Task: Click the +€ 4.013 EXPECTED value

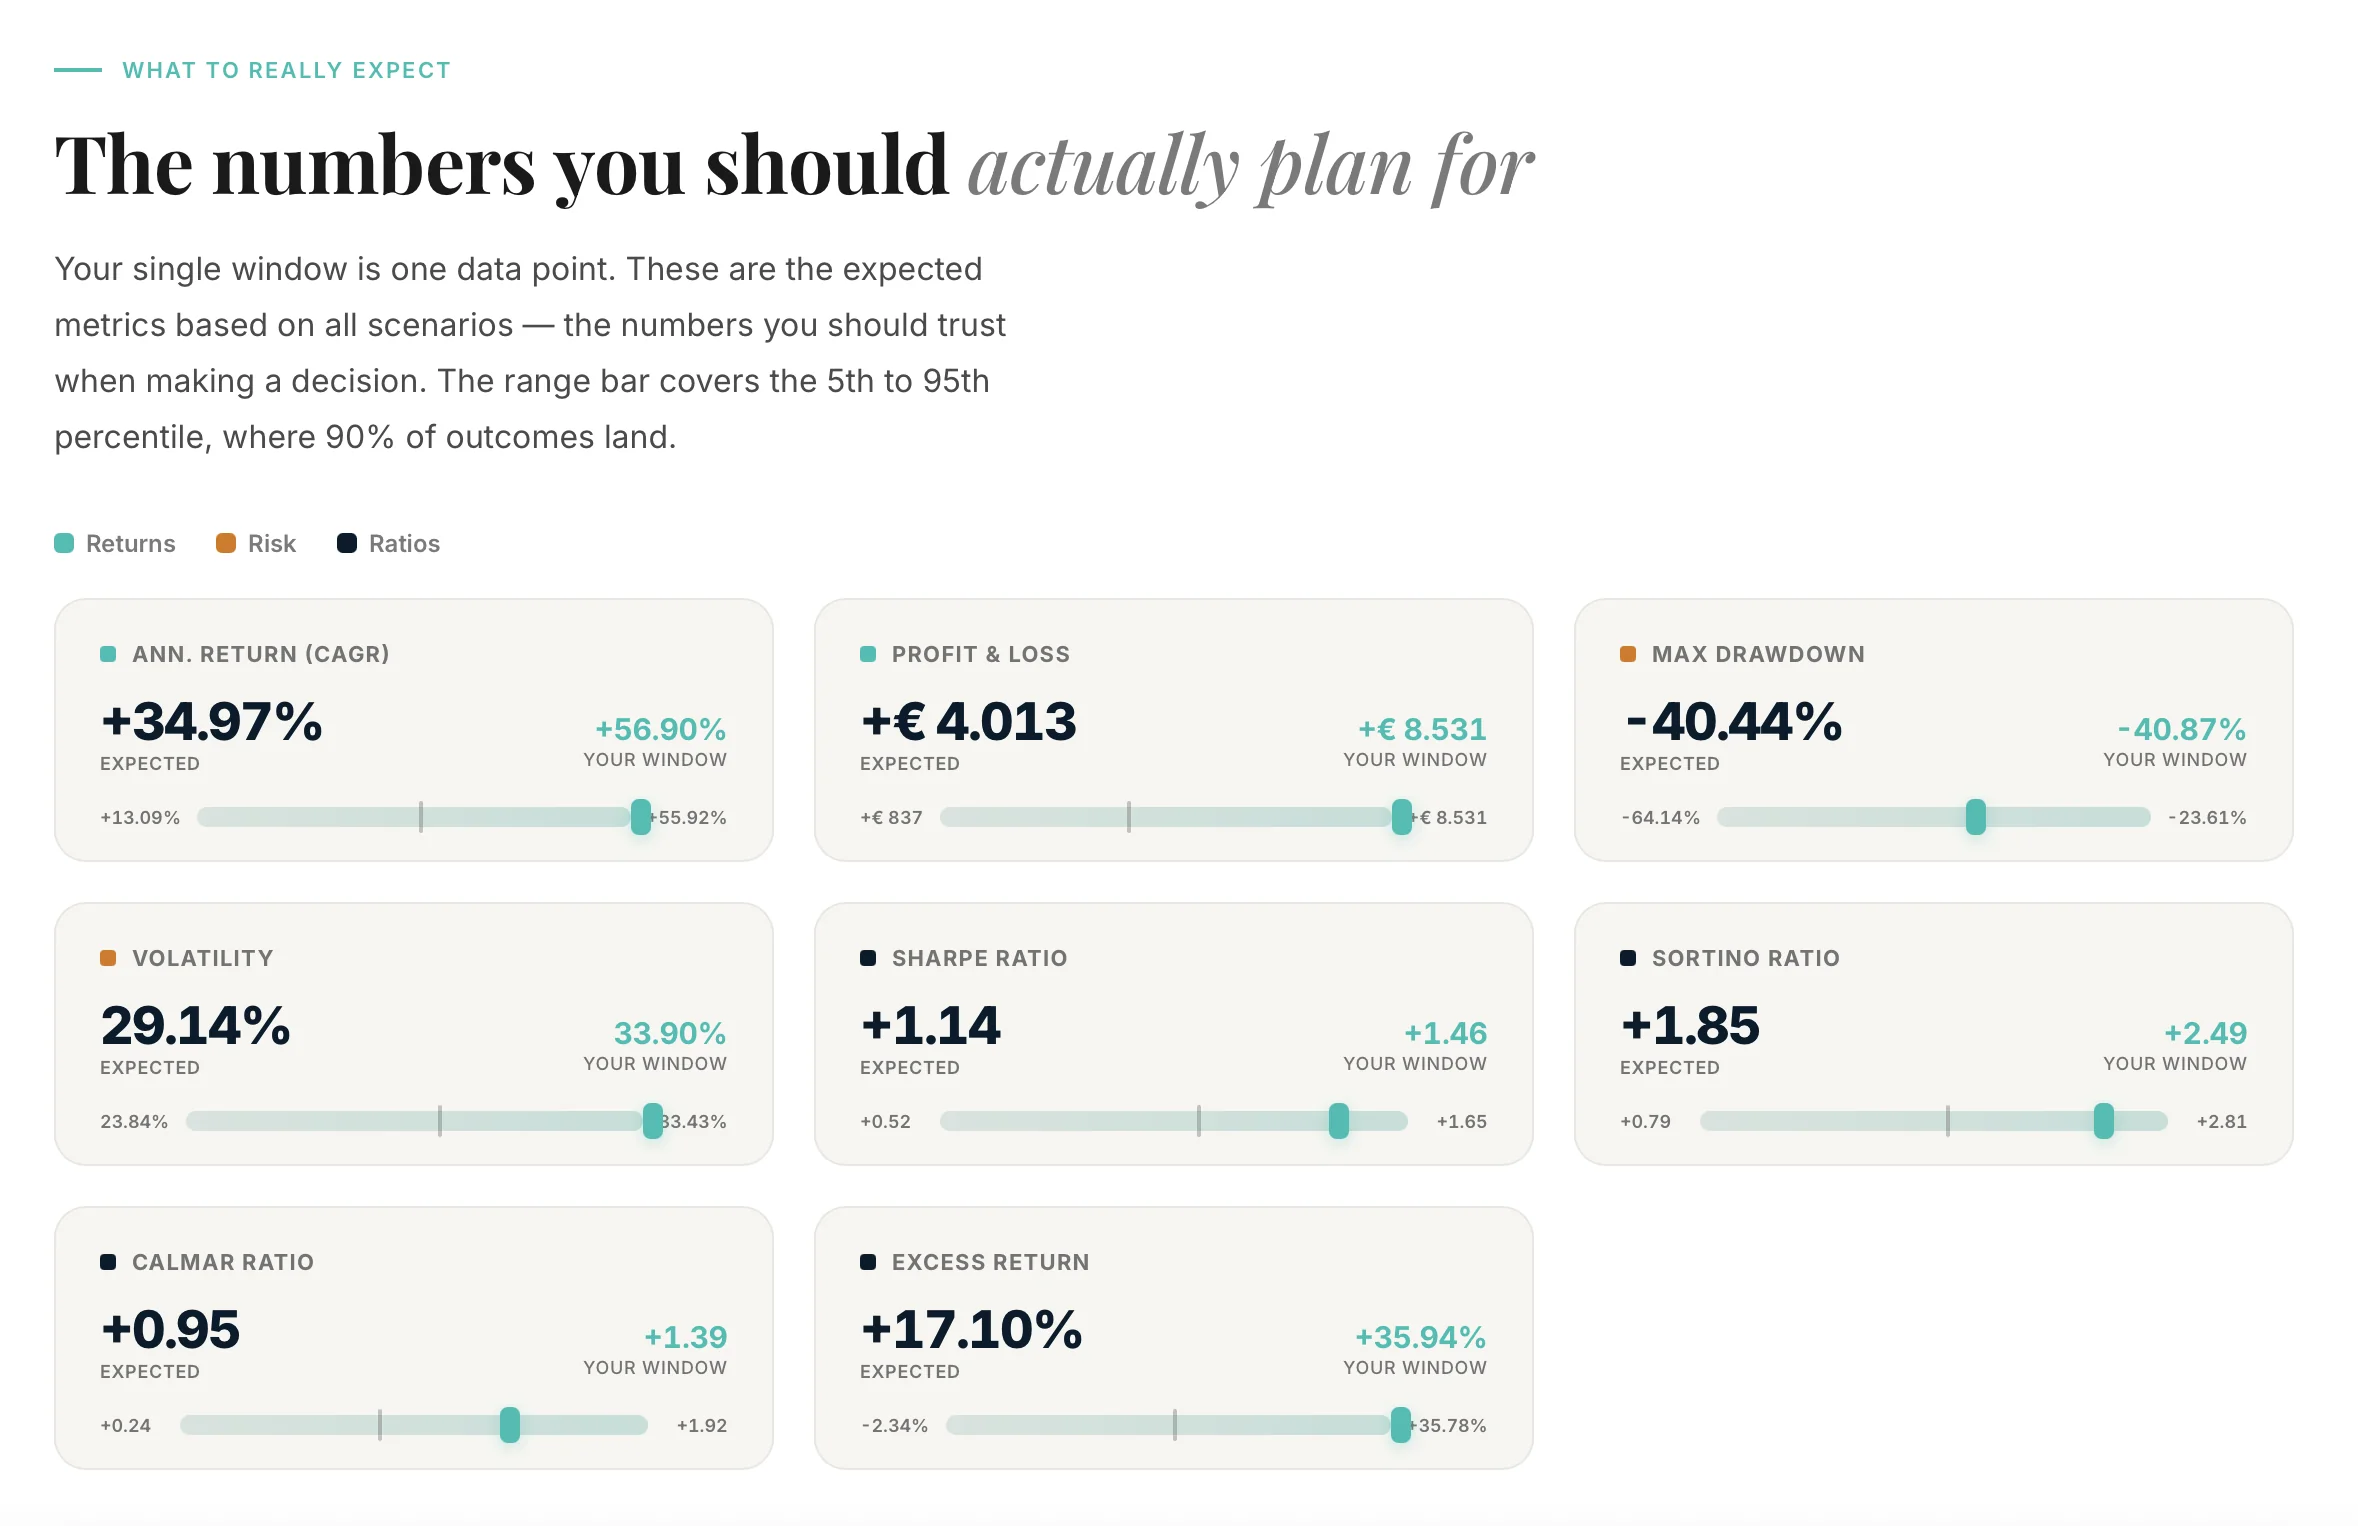Action: coord(968,721)
